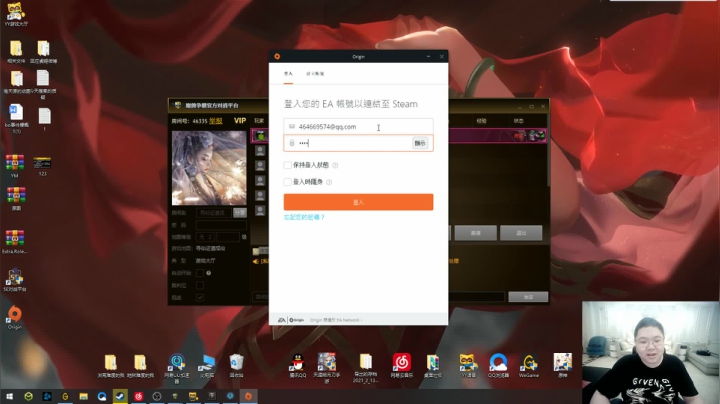Click the send button in battle platform chat
Screen dimensions: 720x404
click(x=528, y=297)
